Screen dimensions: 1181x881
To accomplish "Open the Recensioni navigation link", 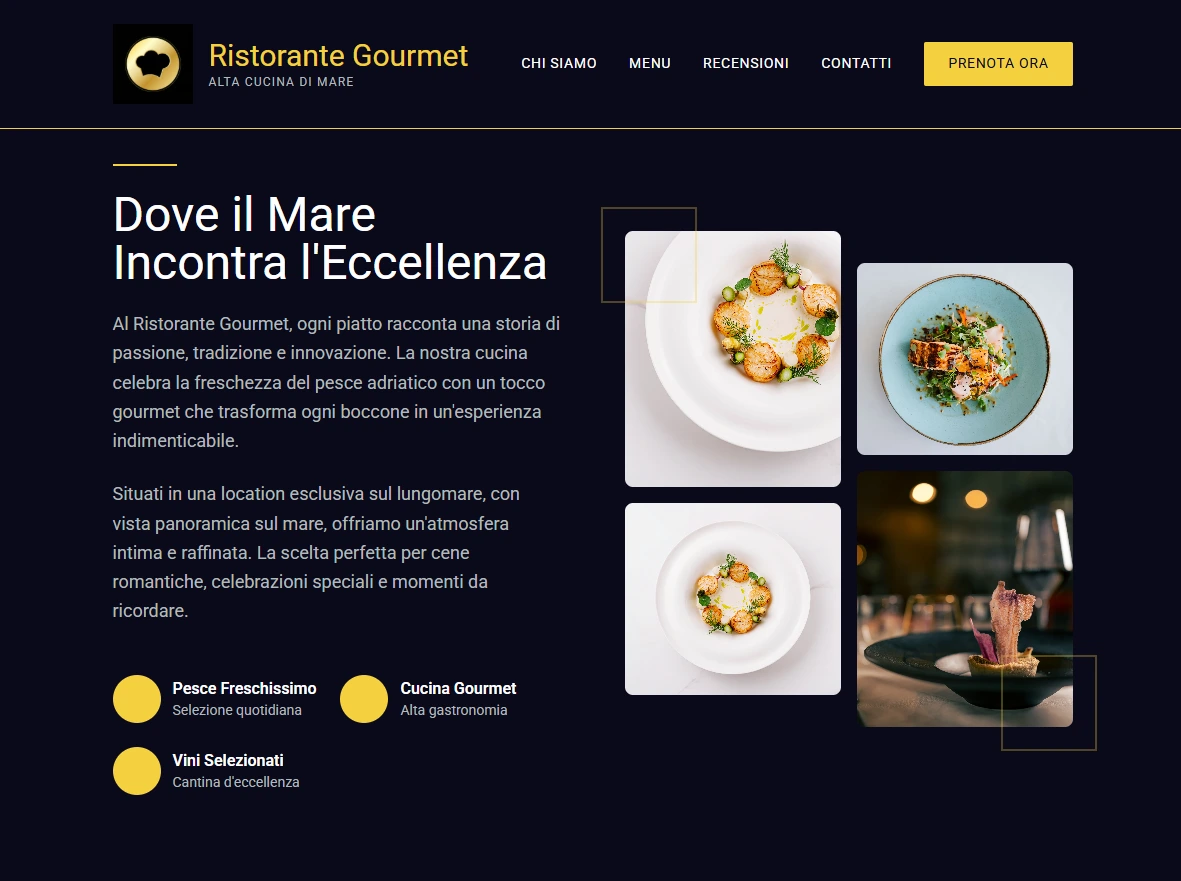I will click(x=746, y=63).
